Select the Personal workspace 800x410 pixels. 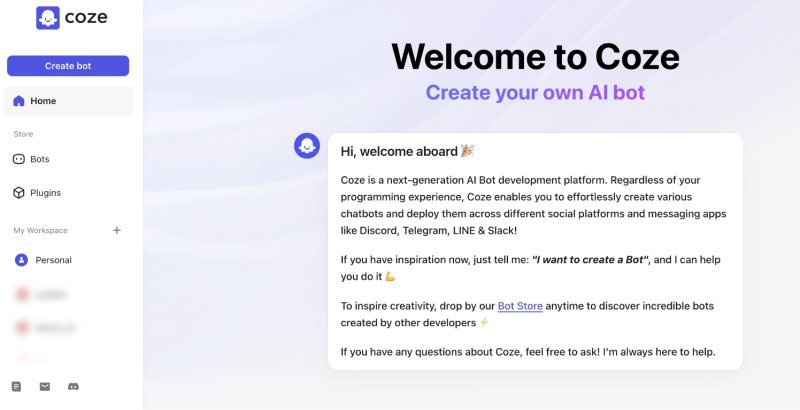pyautogui.click(x=68, y=260)
